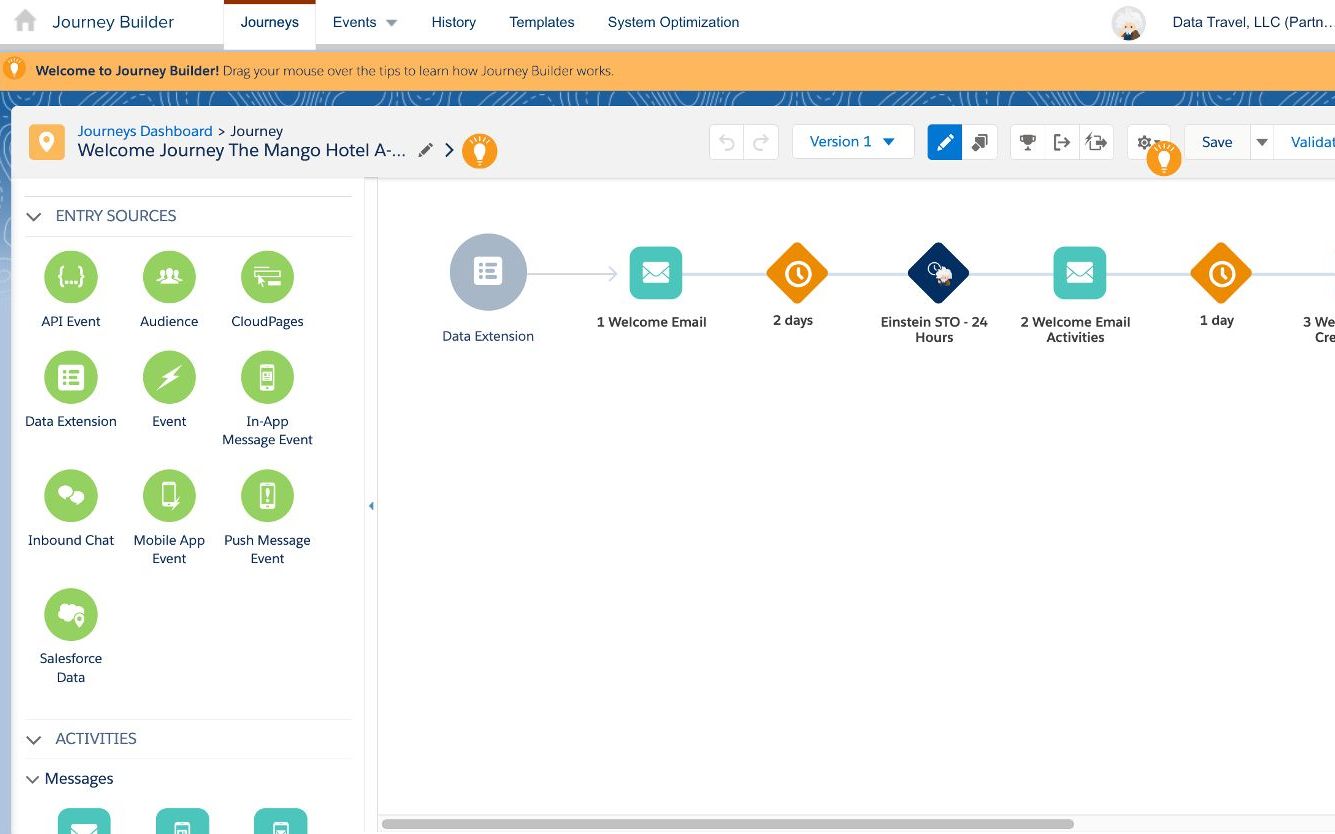The width and height of the screenshot is (1335, 834).
Task: Click the Einstein user avatar
Action: 1129,23
